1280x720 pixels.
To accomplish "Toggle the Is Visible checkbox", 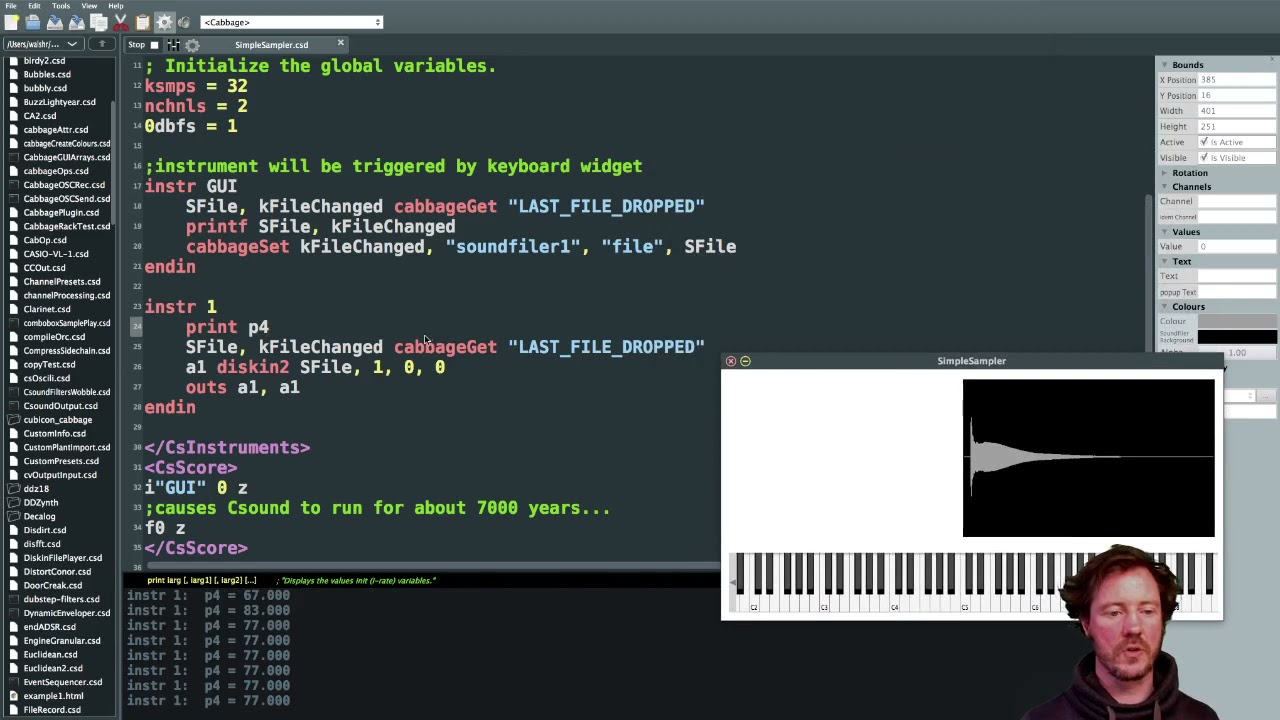I will click(1203, 158).
